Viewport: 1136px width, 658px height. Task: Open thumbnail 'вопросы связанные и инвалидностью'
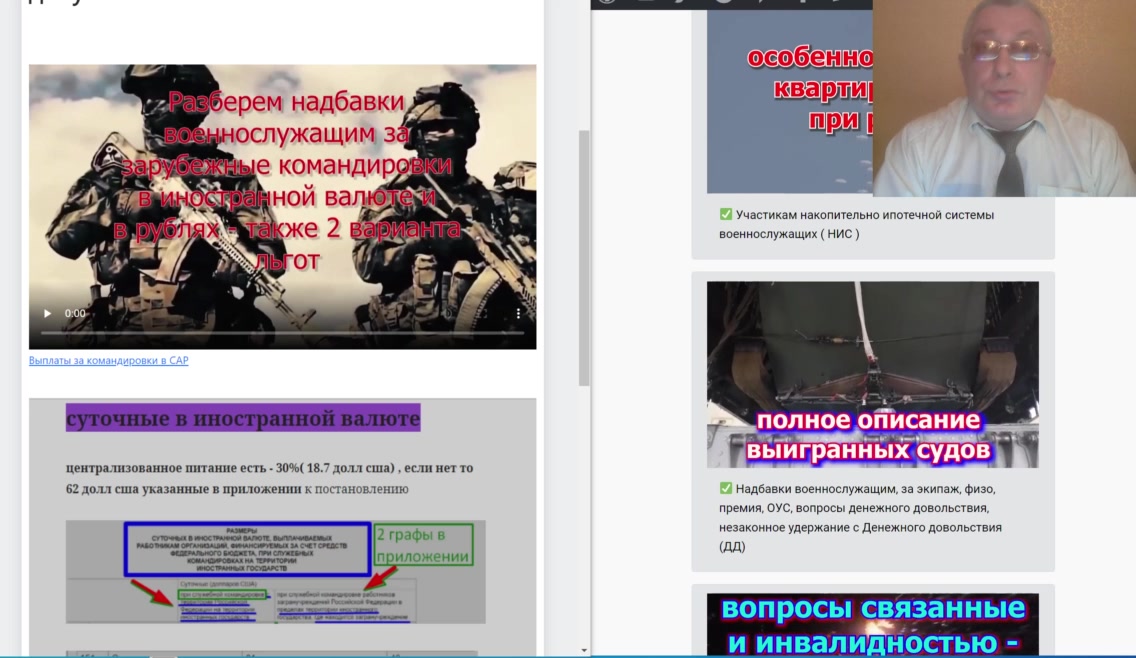[x=872, y=625]
